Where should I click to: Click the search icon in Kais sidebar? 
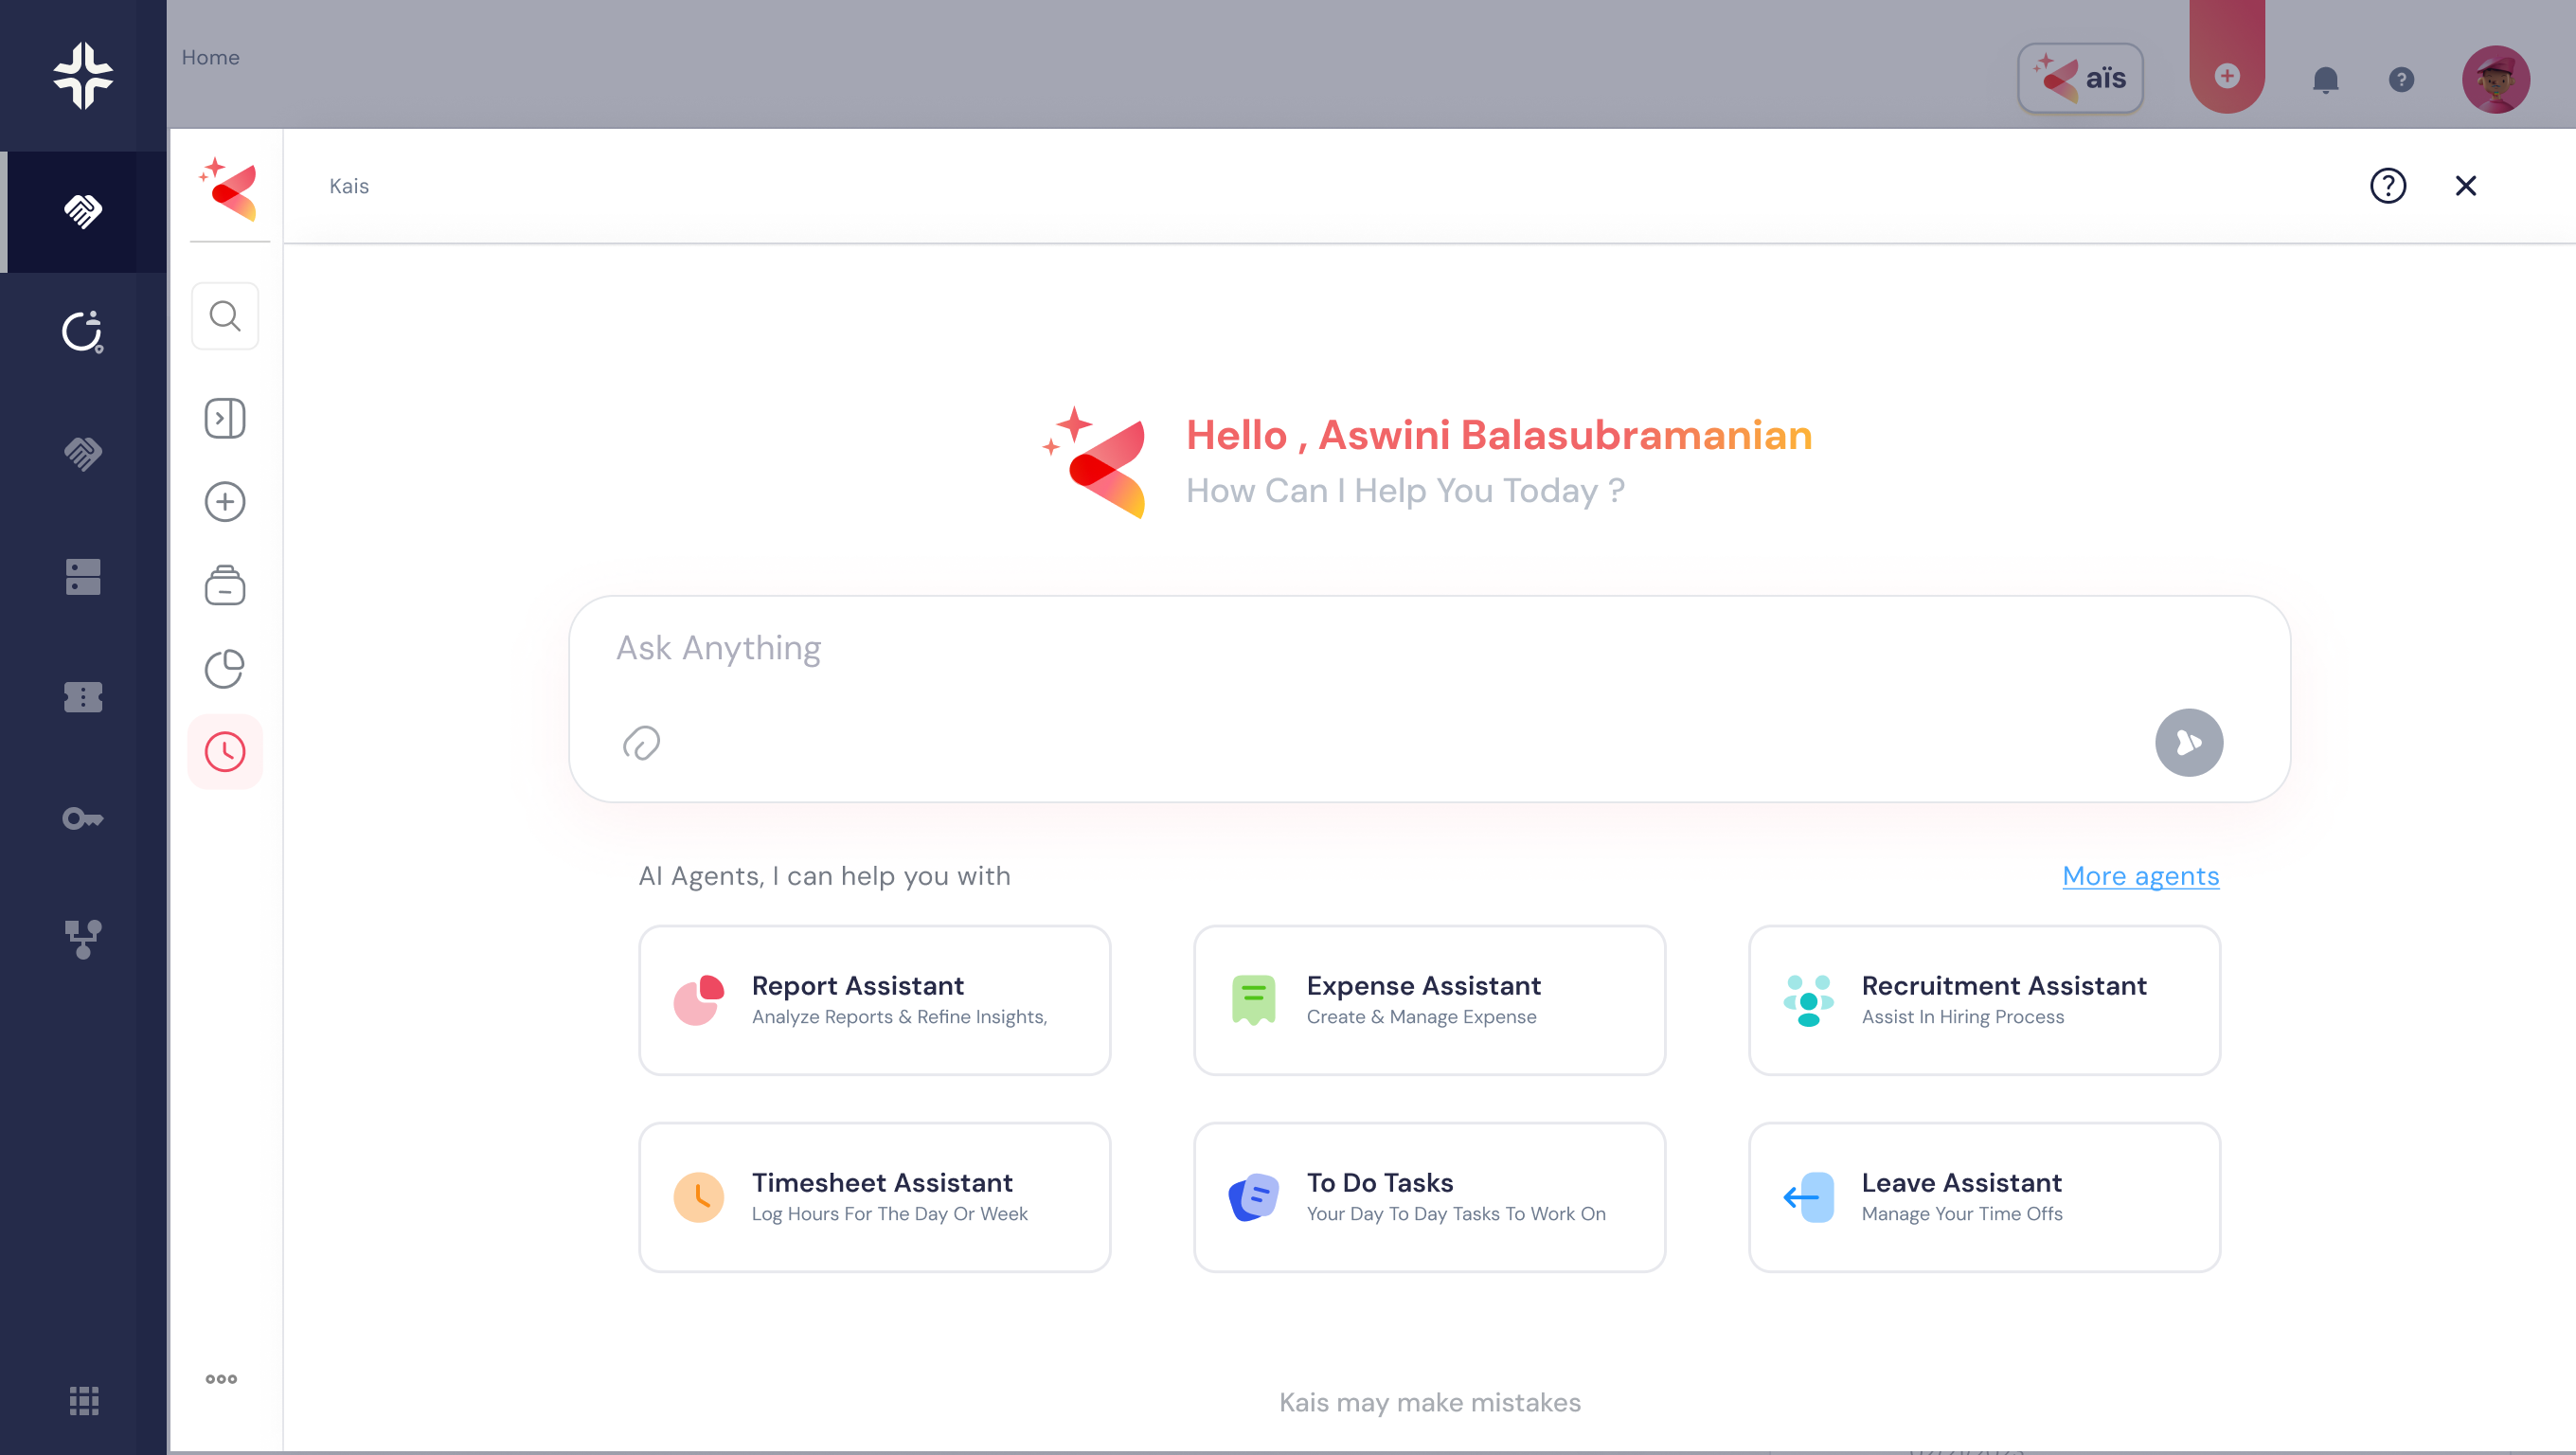[x=225, y=317]
